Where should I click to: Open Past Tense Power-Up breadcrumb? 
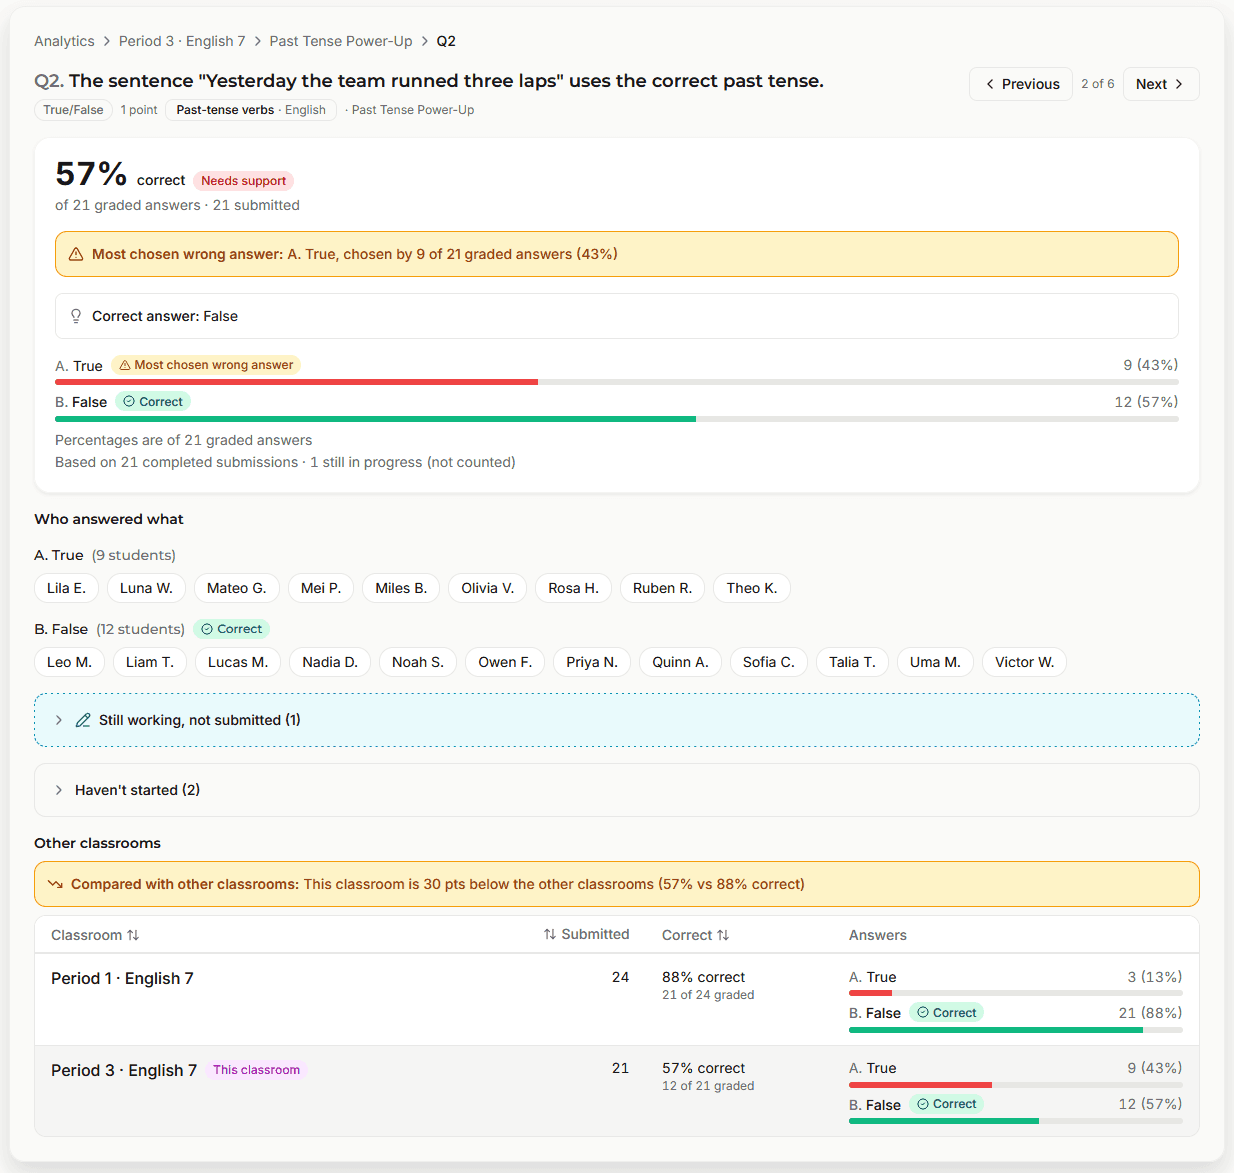point(341,41)
